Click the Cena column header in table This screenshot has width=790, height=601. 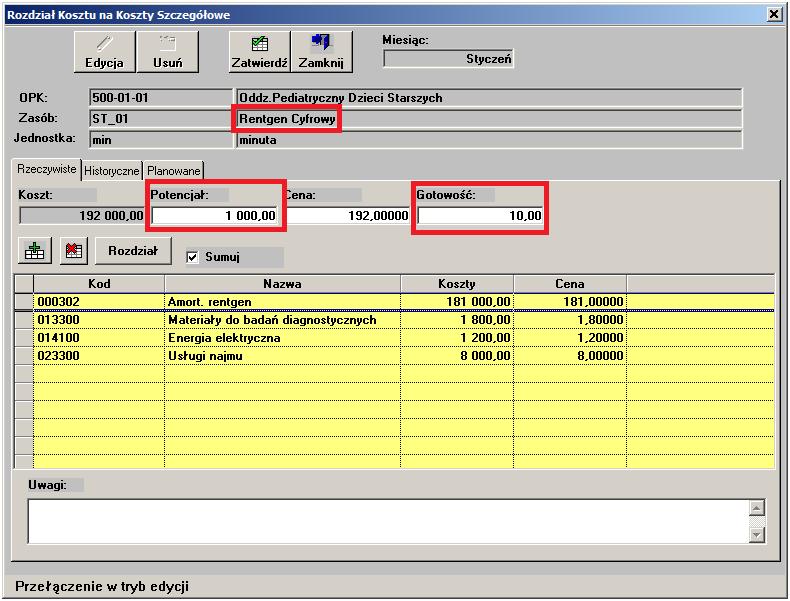point(570,284)
